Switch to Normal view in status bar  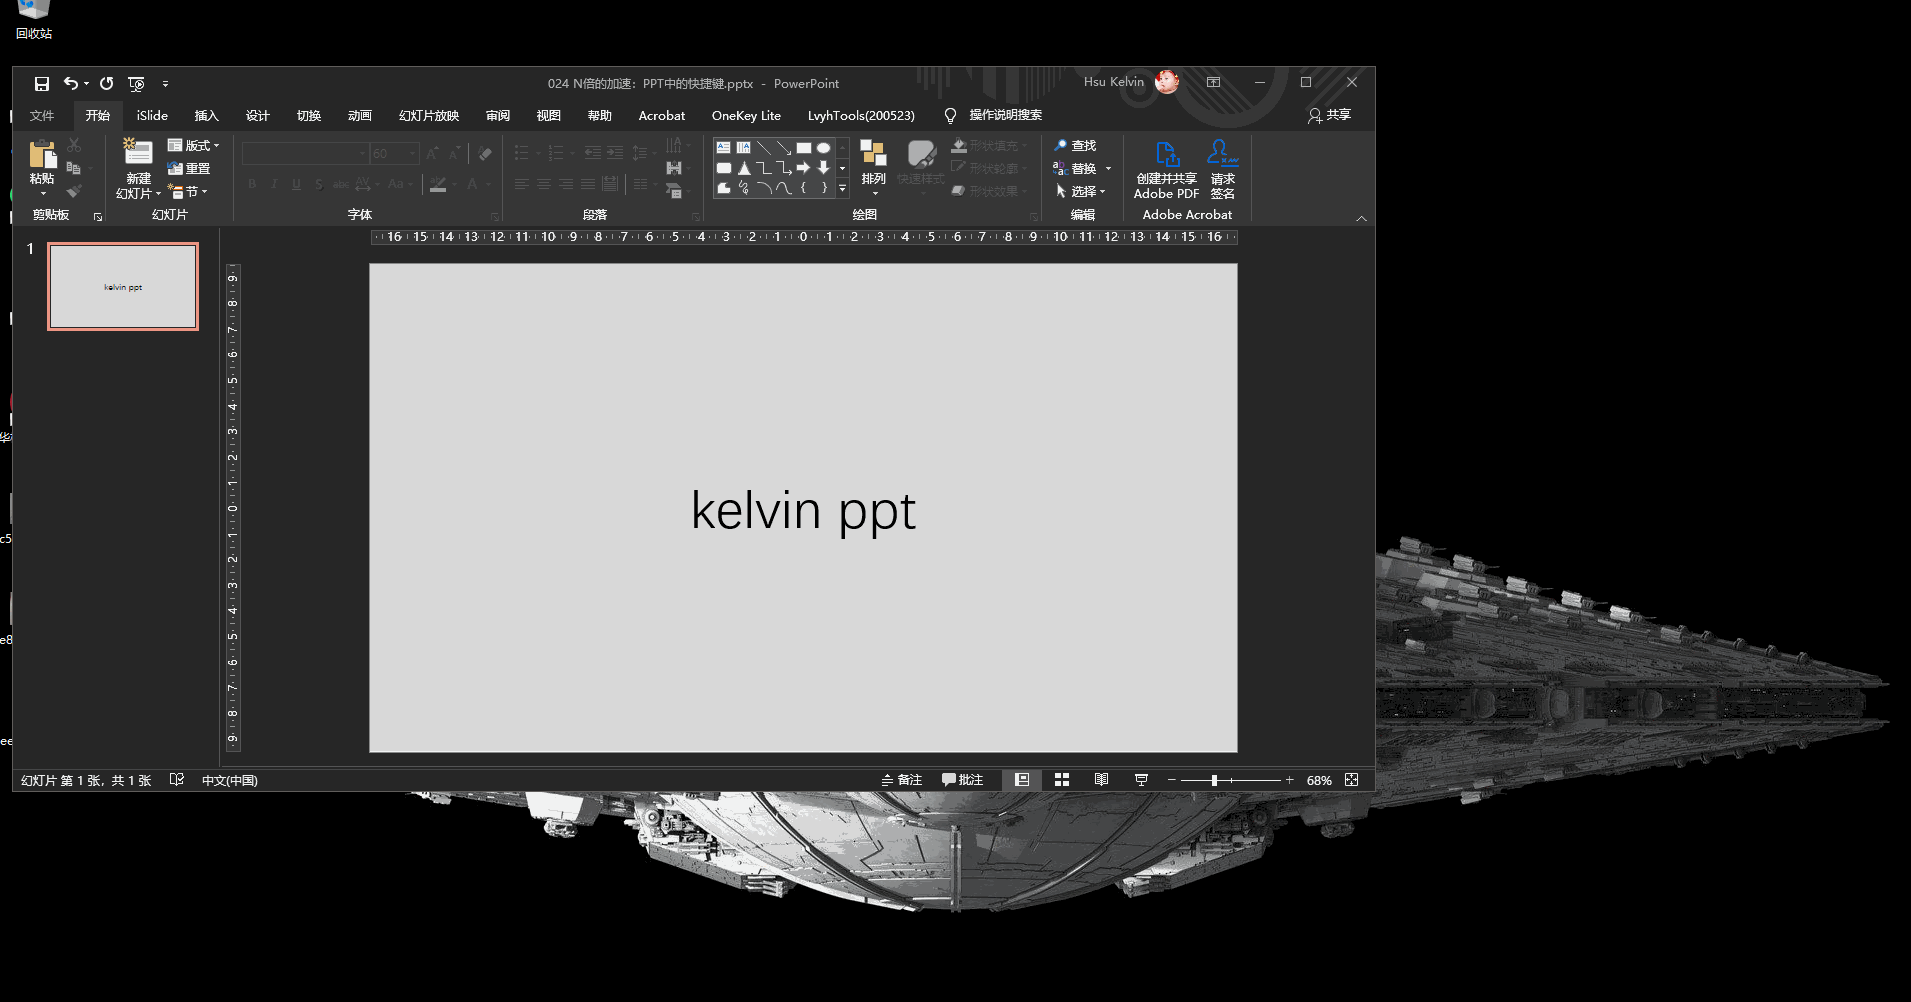pos(1022,780)
